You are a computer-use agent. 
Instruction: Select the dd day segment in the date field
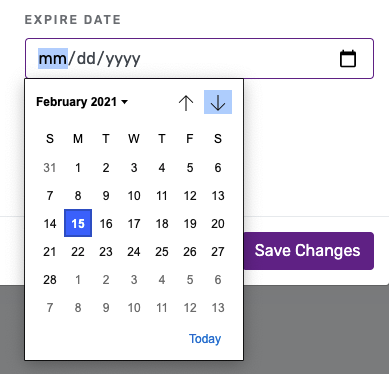point(86,59)
